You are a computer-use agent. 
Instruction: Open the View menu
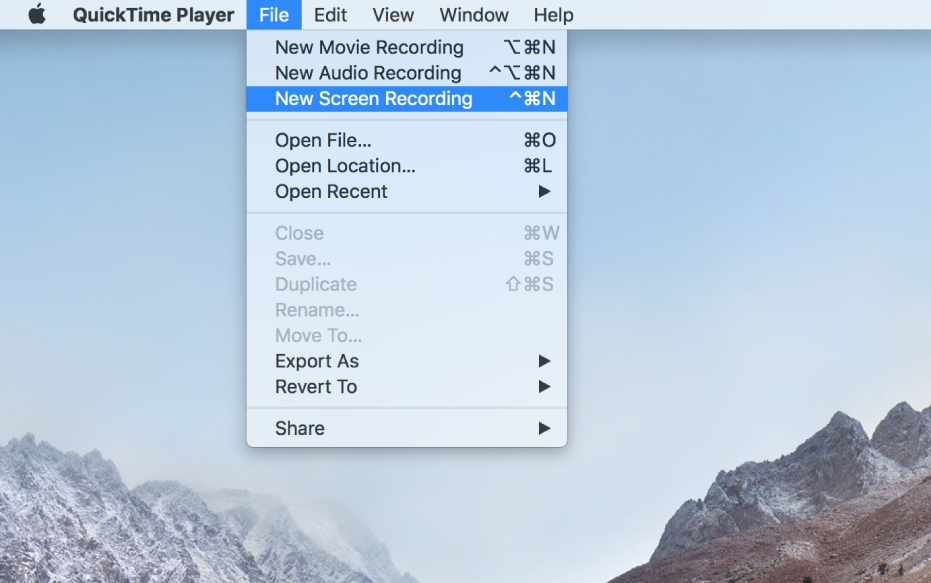tap(393, 15)
